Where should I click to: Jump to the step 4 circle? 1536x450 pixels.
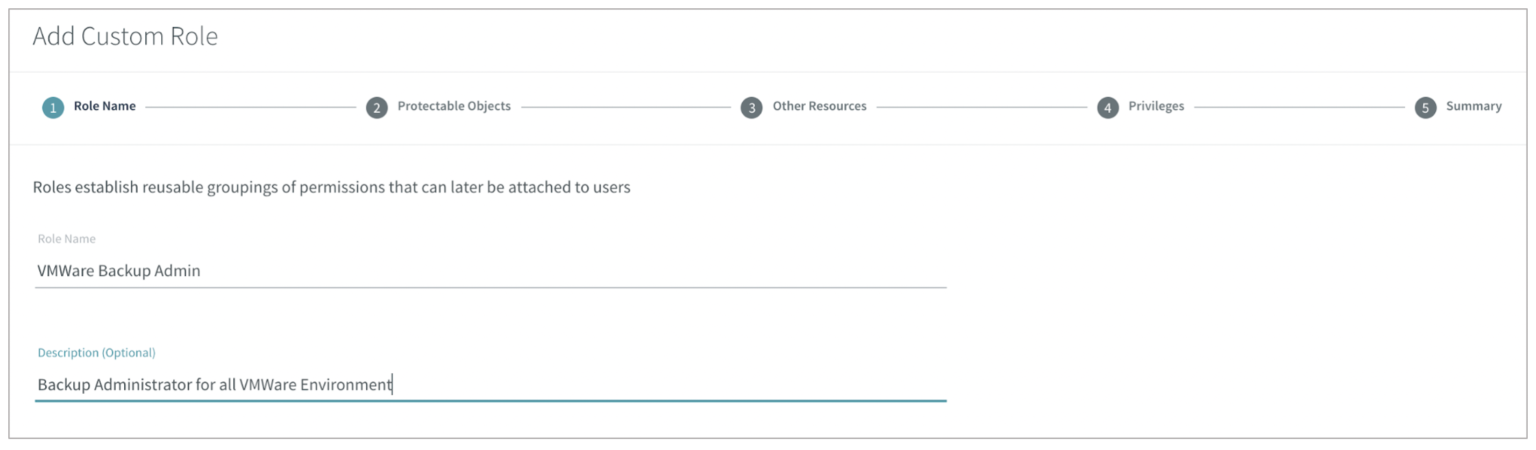pos(1107,108)
